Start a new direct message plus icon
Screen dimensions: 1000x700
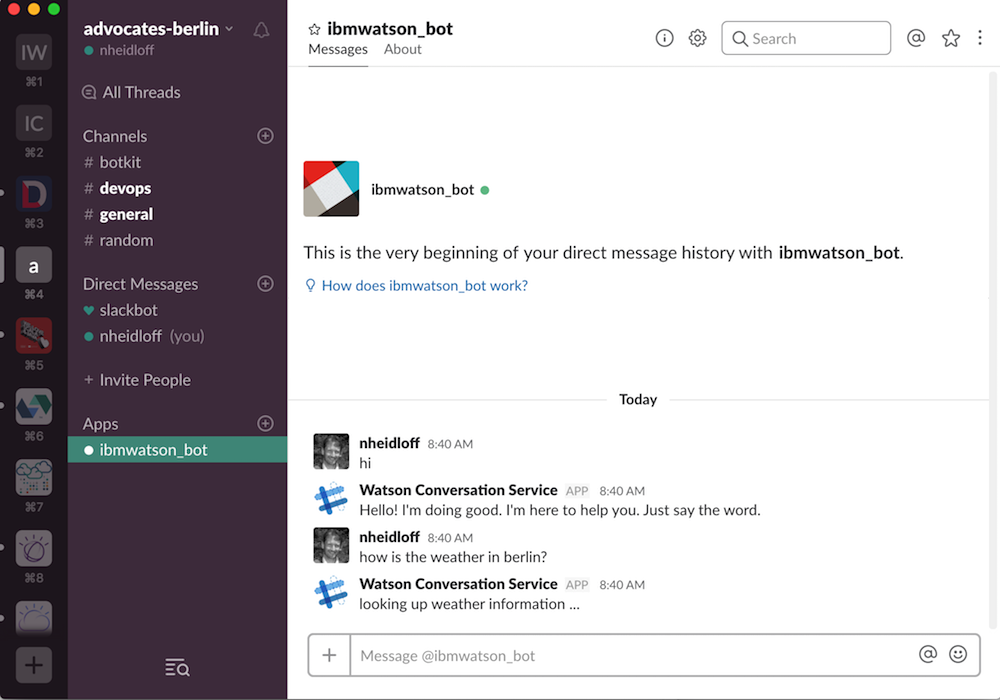click(x=265, y=284)
